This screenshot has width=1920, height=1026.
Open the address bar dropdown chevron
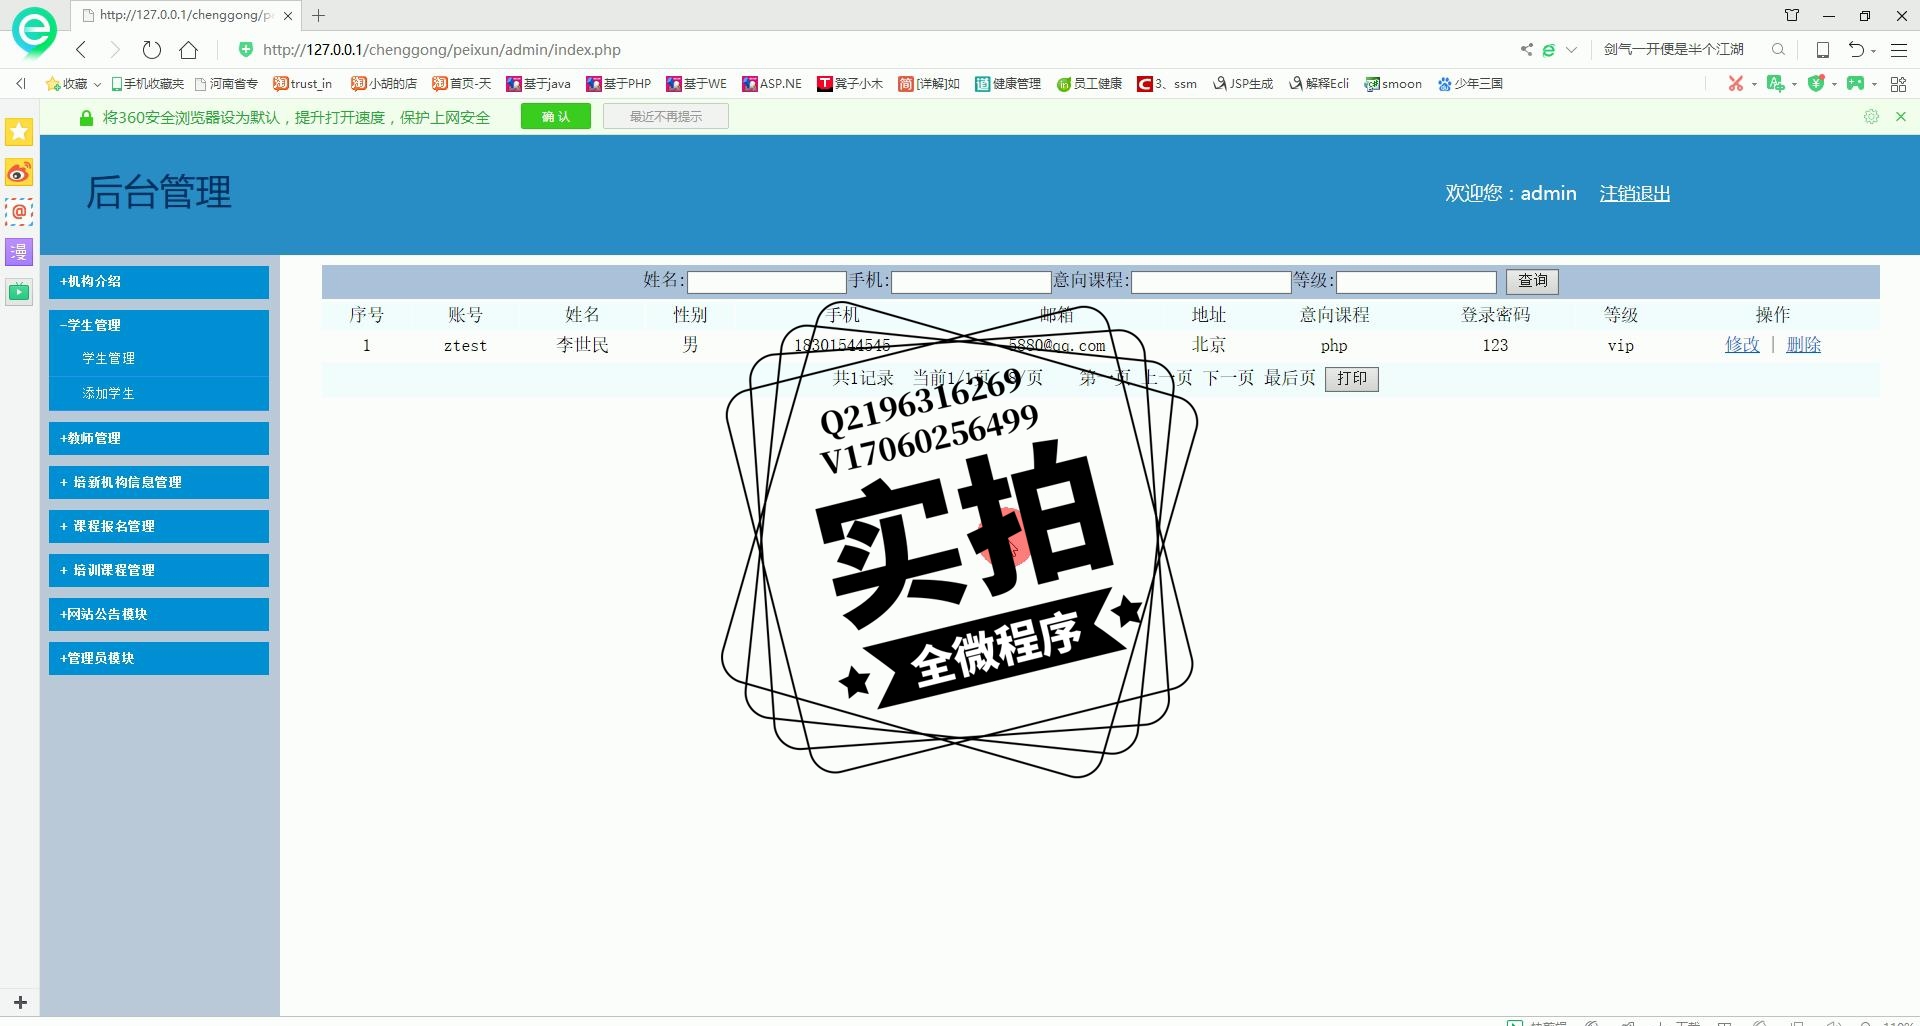pos(1571,49)
